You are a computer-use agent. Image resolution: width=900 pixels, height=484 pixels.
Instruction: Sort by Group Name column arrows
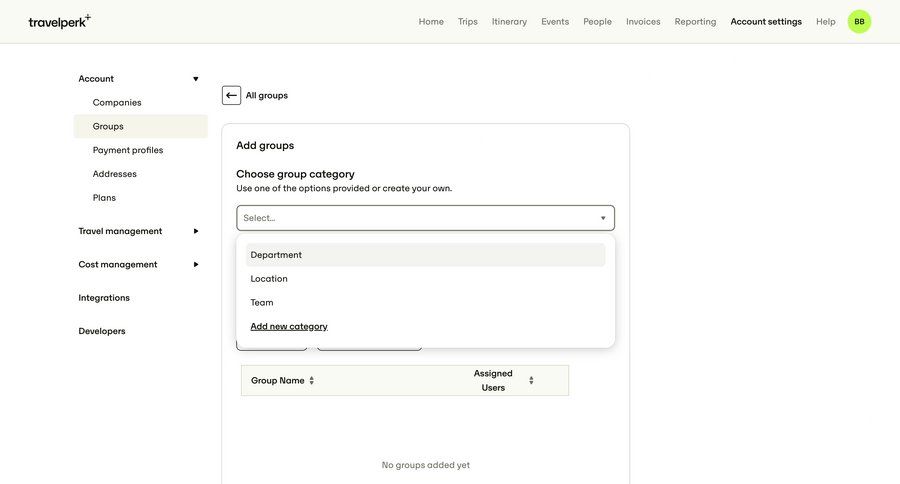[x=312, y=380]
